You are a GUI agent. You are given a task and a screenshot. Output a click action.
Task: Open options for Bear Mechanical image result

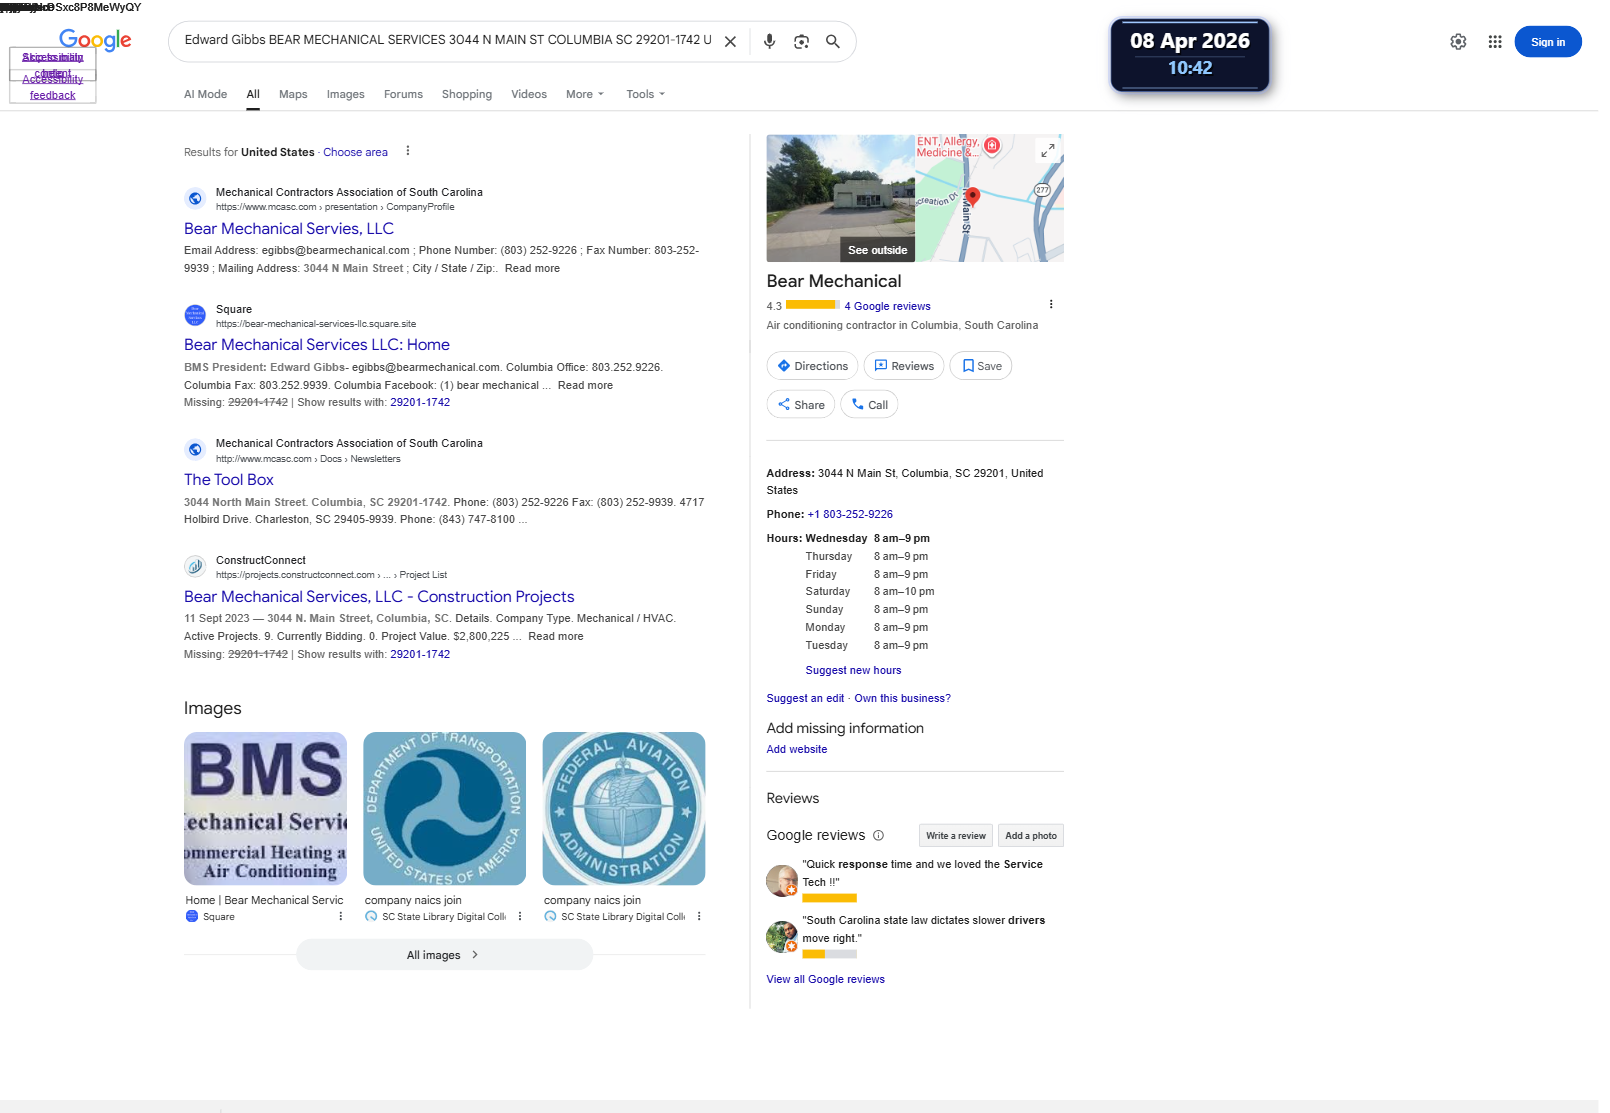click(x=340, y=916)
